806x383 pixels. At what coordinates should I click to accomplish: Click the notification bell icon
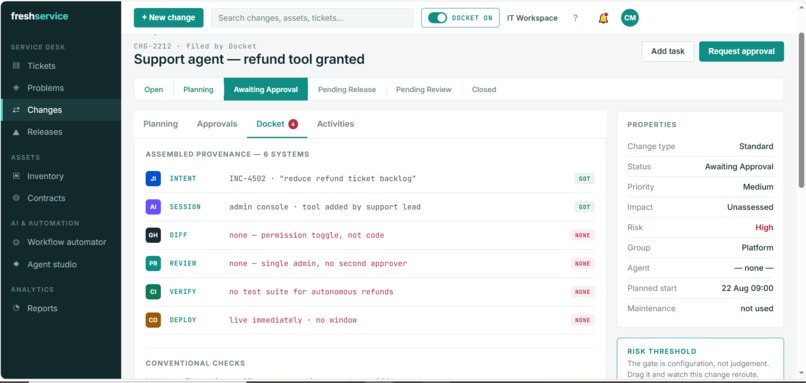point(603,18)
